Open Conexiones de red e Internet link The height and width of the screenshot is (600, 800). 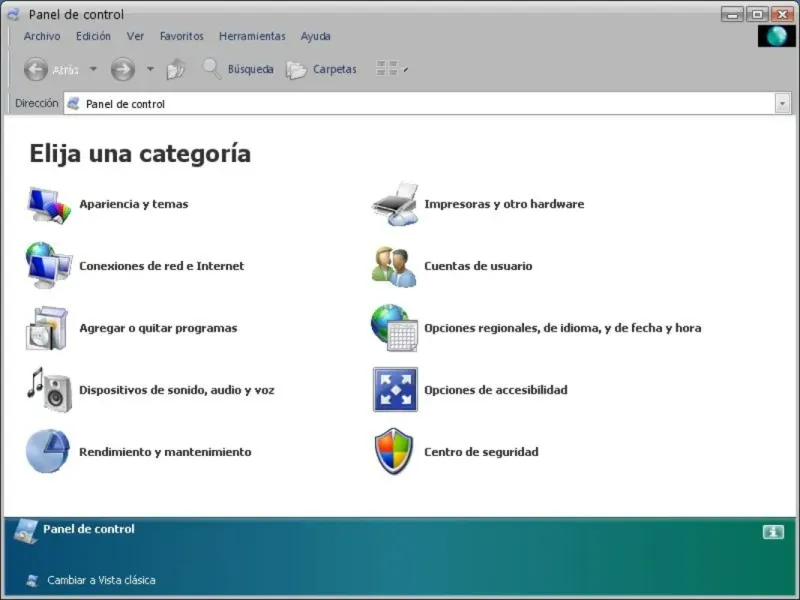point(162,266)
